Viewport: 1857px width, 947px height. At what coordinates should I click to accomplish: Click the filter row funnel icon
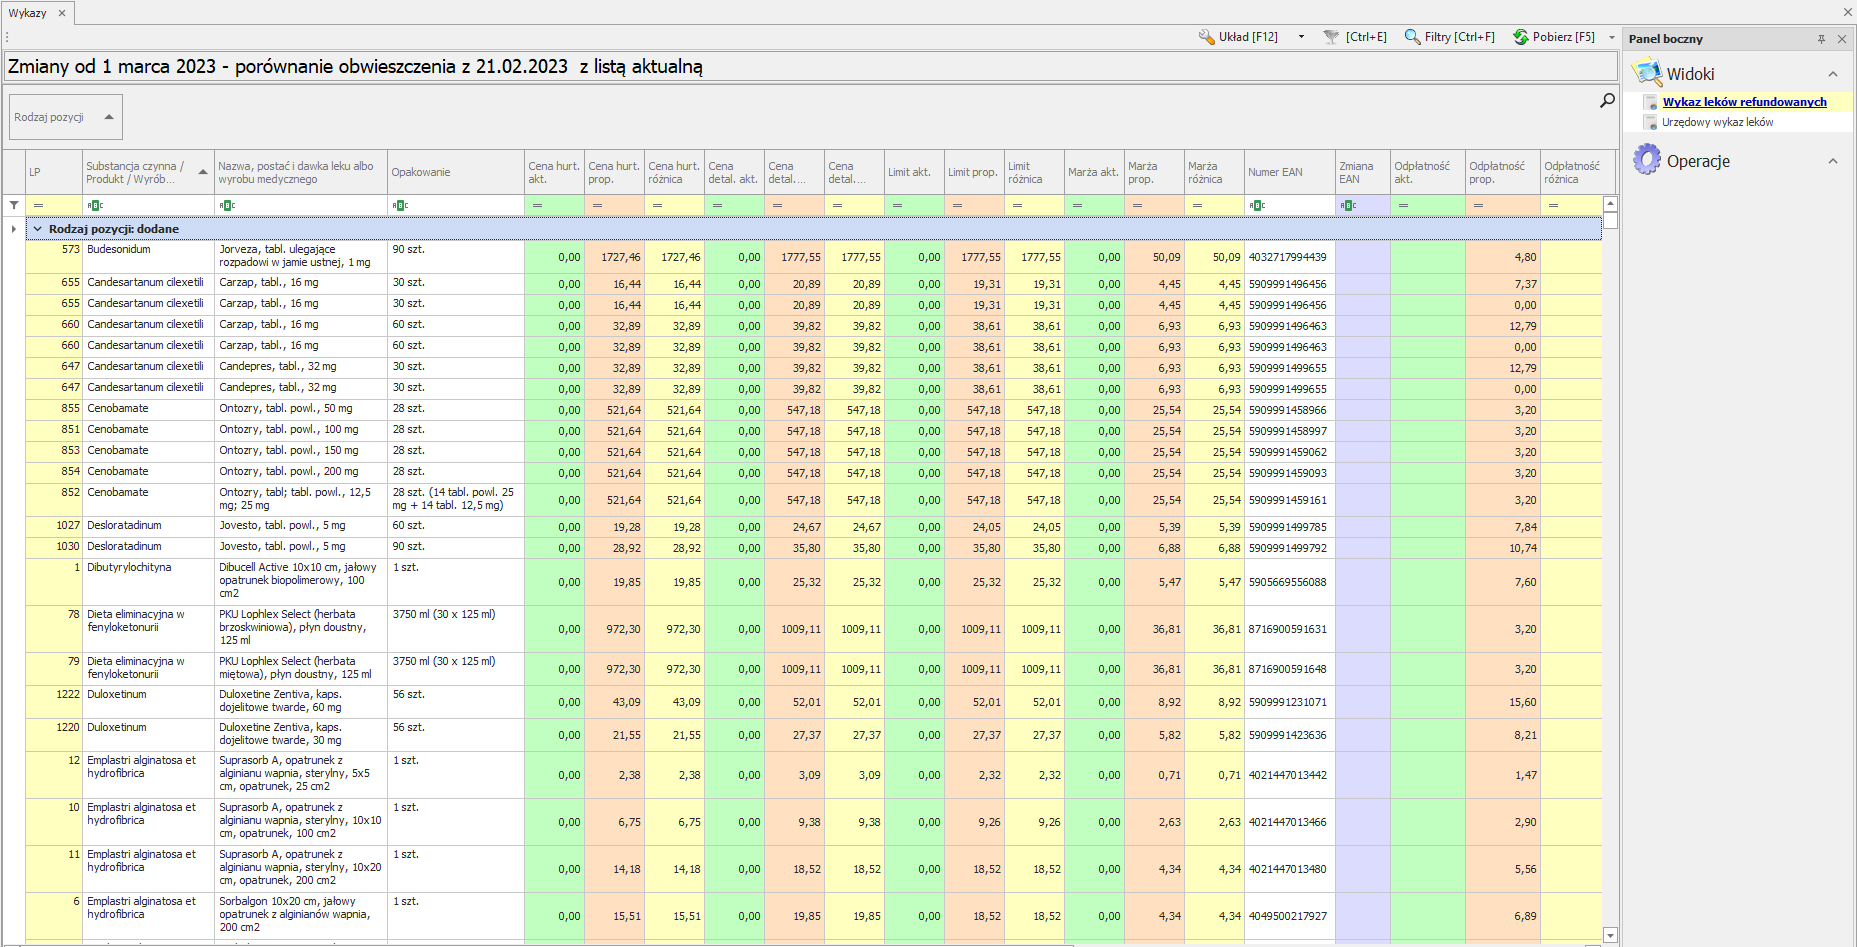[14, 205]
